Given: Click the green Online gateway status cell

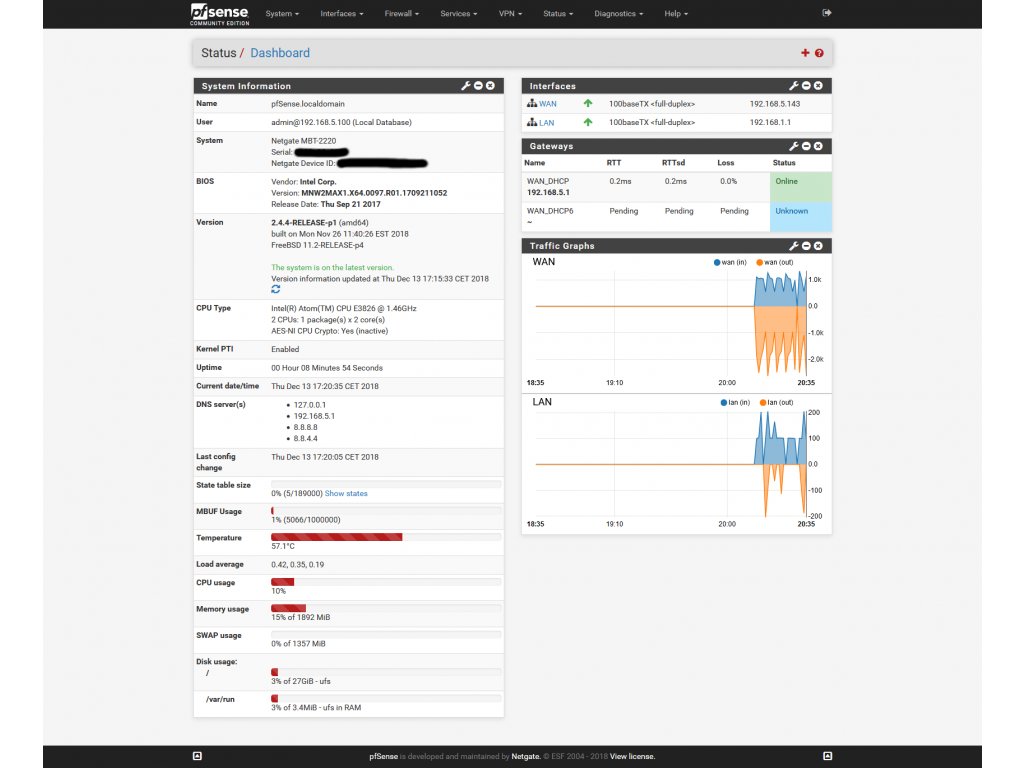Looking at the screenshot, I should pos(801,187).
